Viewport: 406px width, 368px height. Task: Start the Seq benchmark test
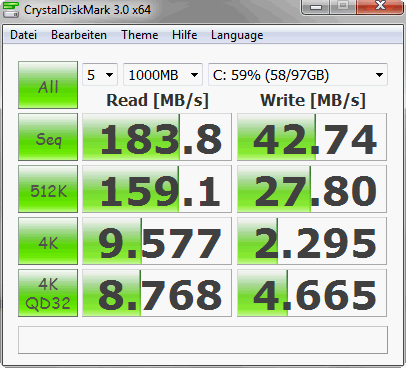pos(48,137)
